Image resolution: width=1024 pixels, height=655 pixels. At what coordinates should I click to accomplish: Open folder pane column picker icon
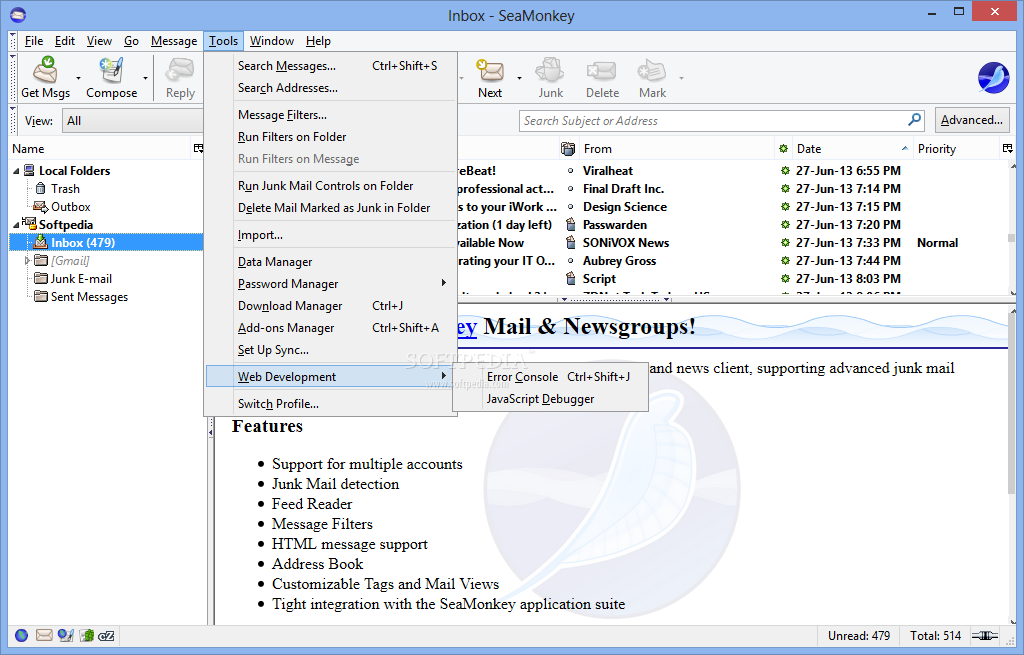[199, 149]
